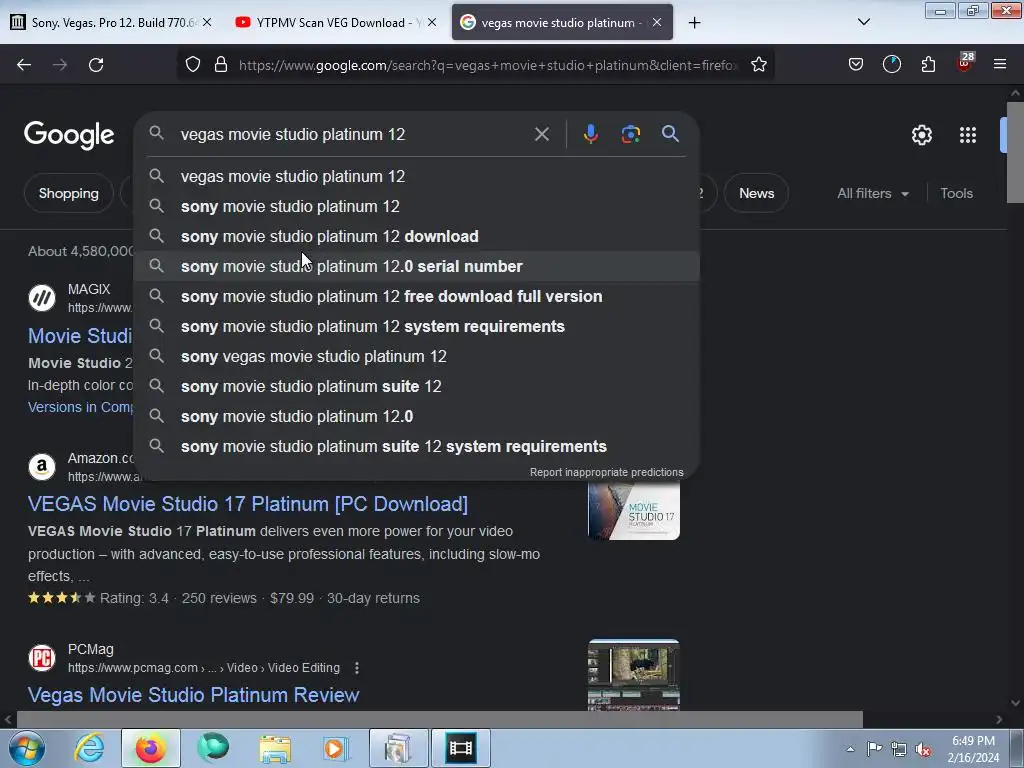1024x768 pixels.
Task: Open a new browser tab
Action: 694,23
